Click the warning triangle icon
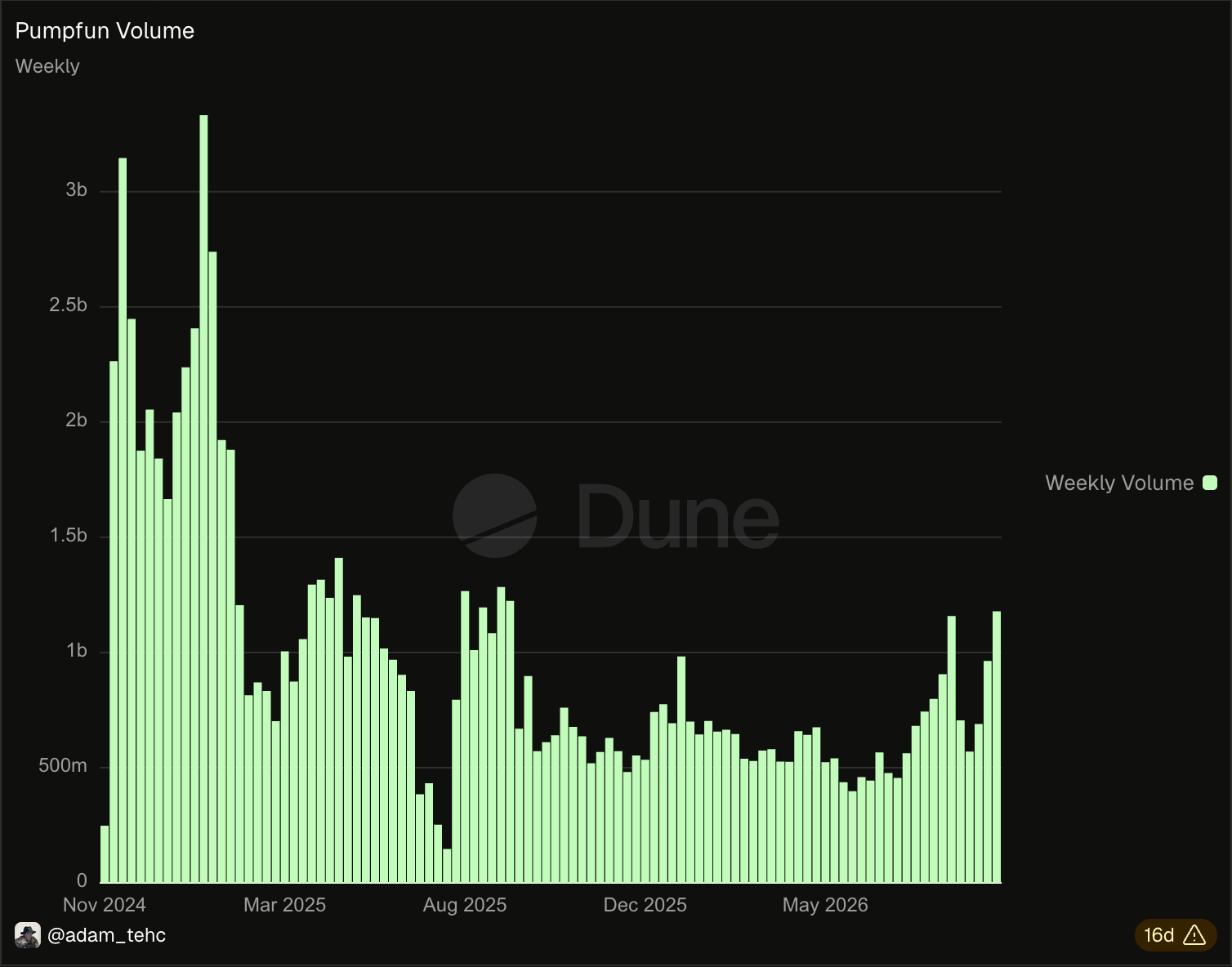This screenshot has width=1232, height=967. tap(1194, 935)
